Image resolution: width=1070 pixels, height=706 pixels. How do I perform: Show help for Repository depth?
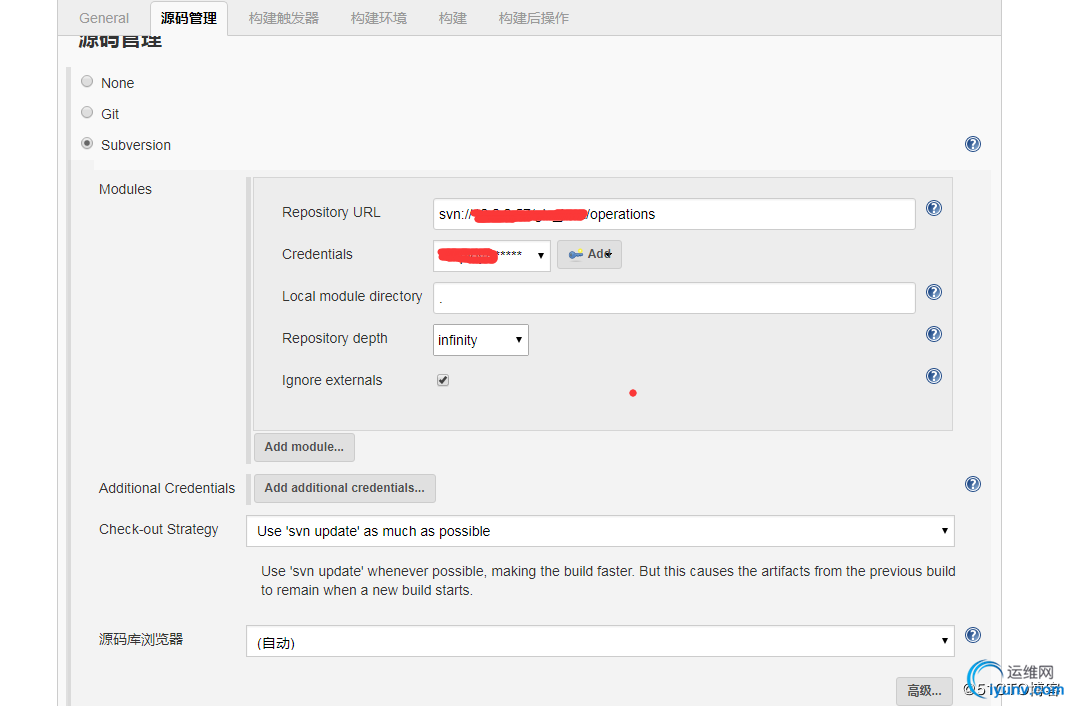pyautogui.click(x=934, y=334)
